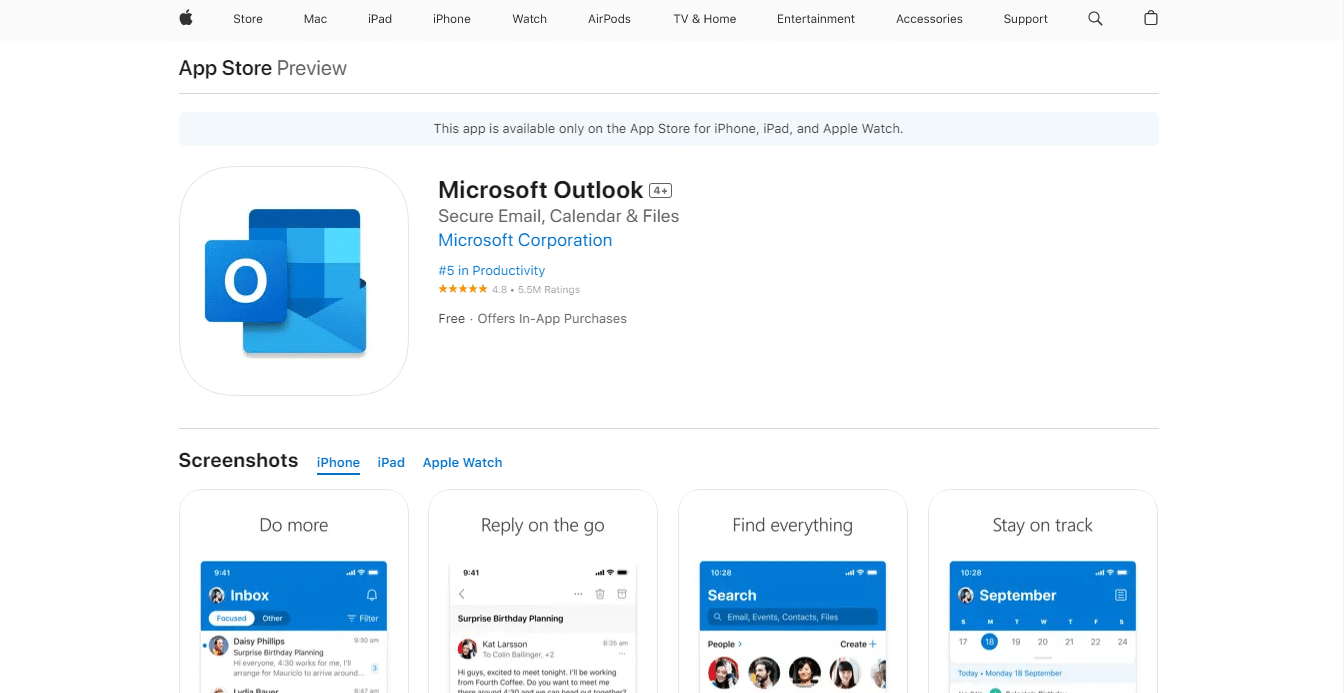This screenshot has height=693, width=1344.
Task: Select date 18 in September calendar
Action: (x=989, y=642)
